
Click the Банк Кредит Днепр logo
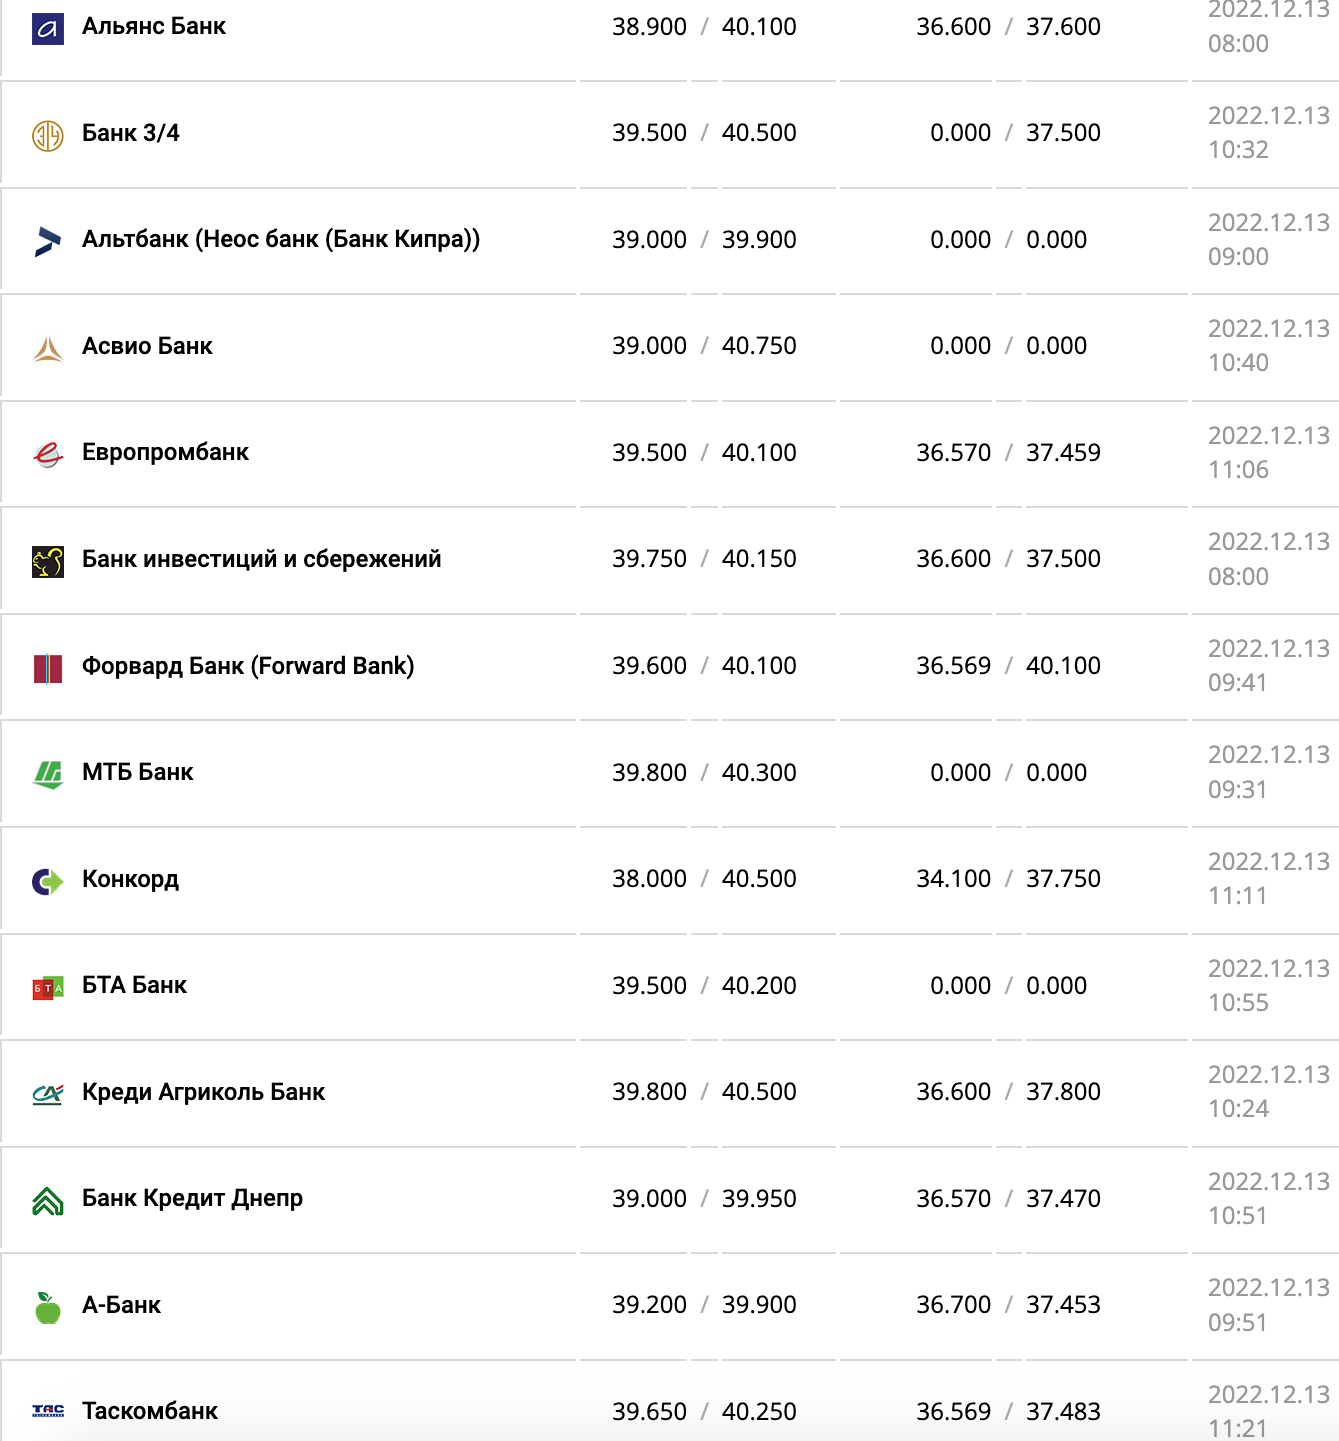click(47, 1200)
